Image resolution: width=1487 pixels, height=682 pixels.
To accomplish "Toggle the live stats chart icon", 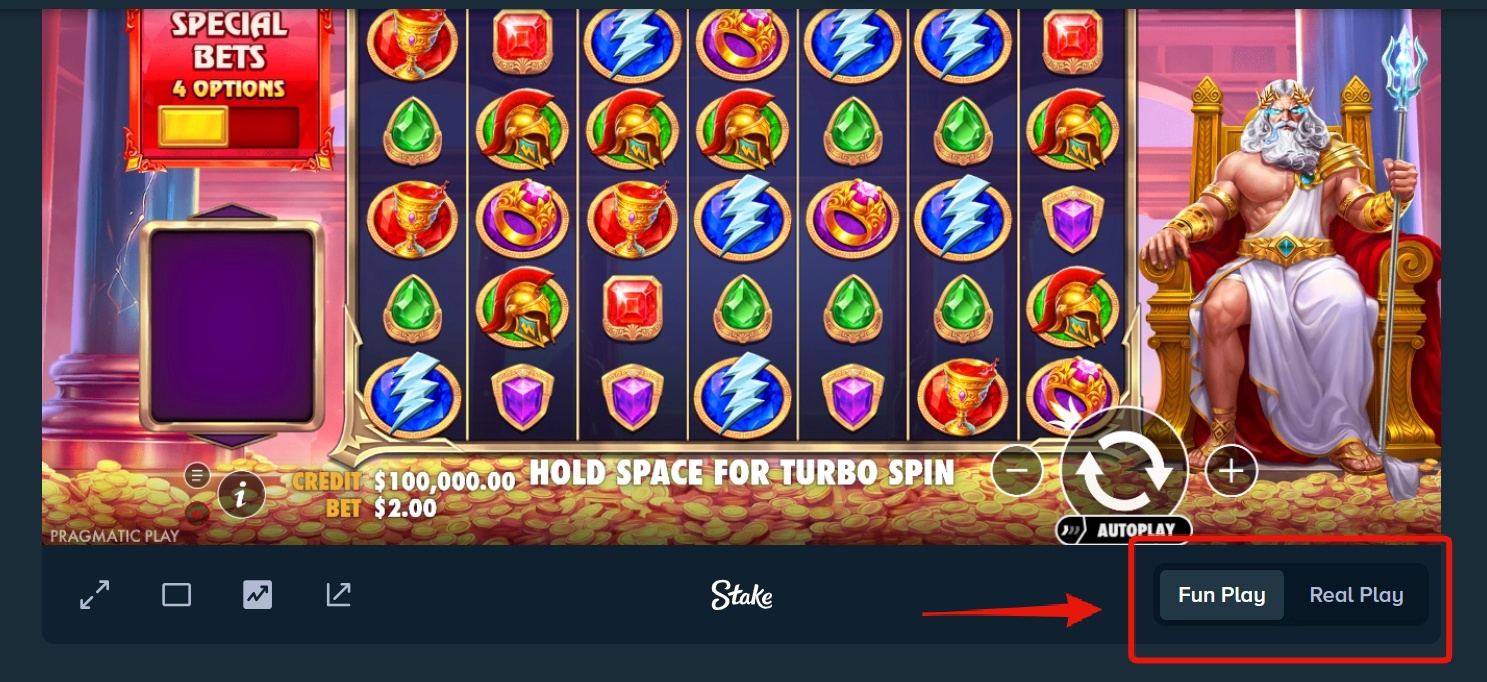I will (257, 595).
